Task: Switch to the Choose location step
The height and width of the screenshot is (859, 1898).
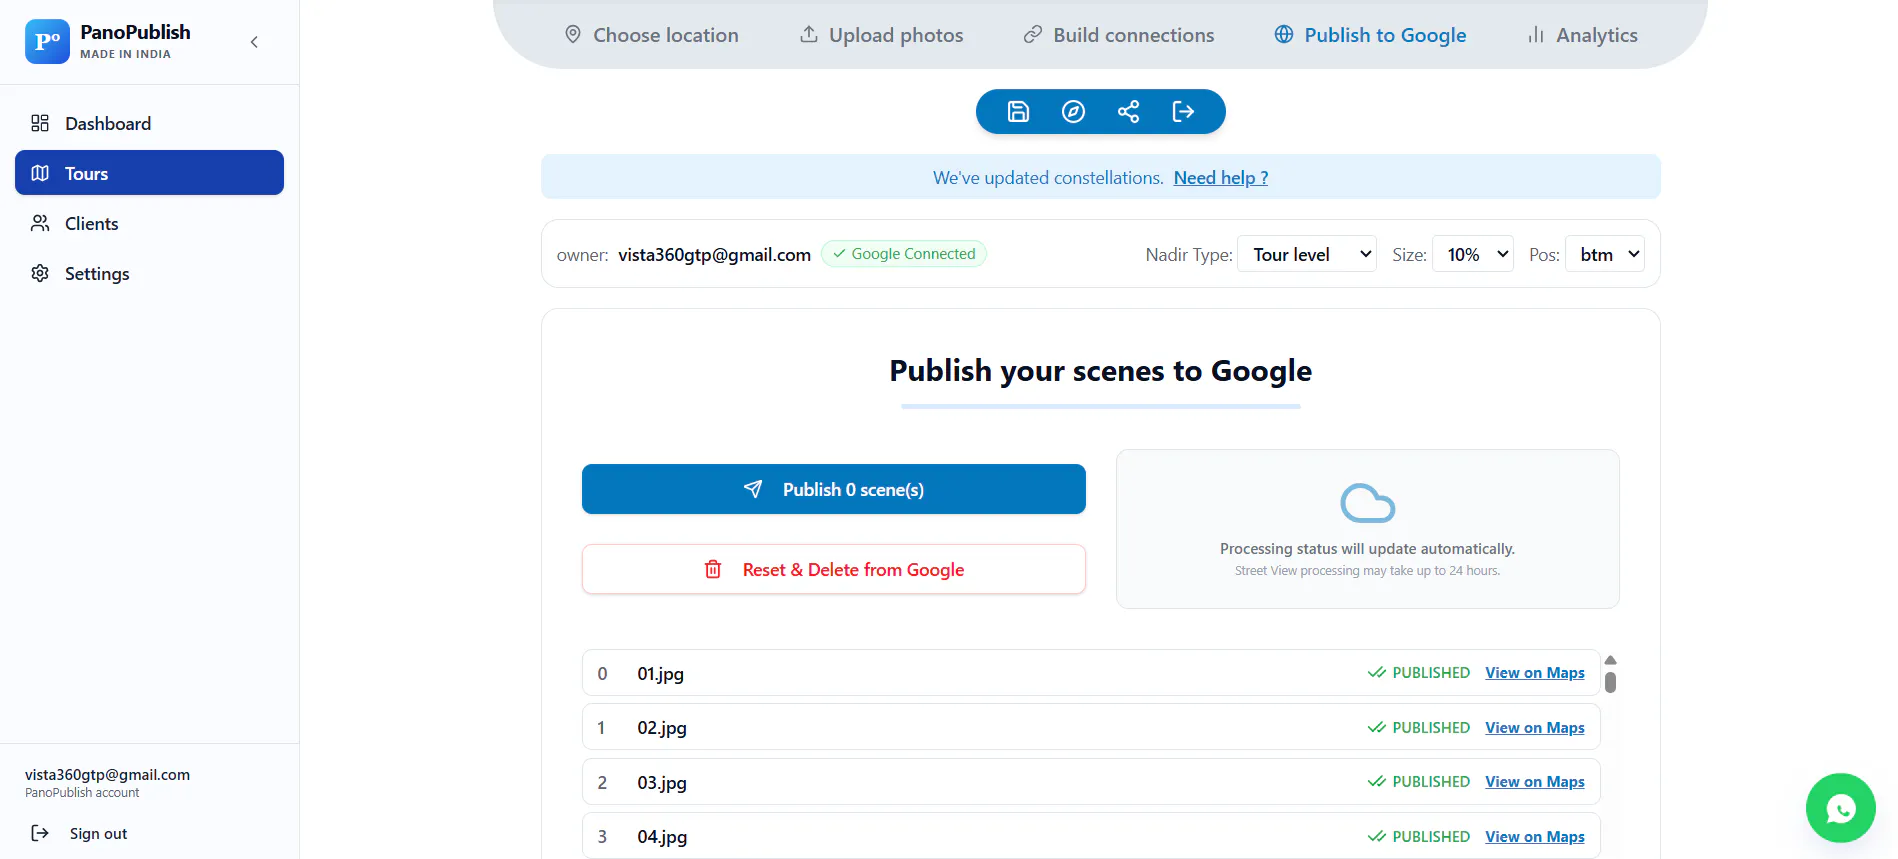Action: pyautogui.click(x=652, y=35)
